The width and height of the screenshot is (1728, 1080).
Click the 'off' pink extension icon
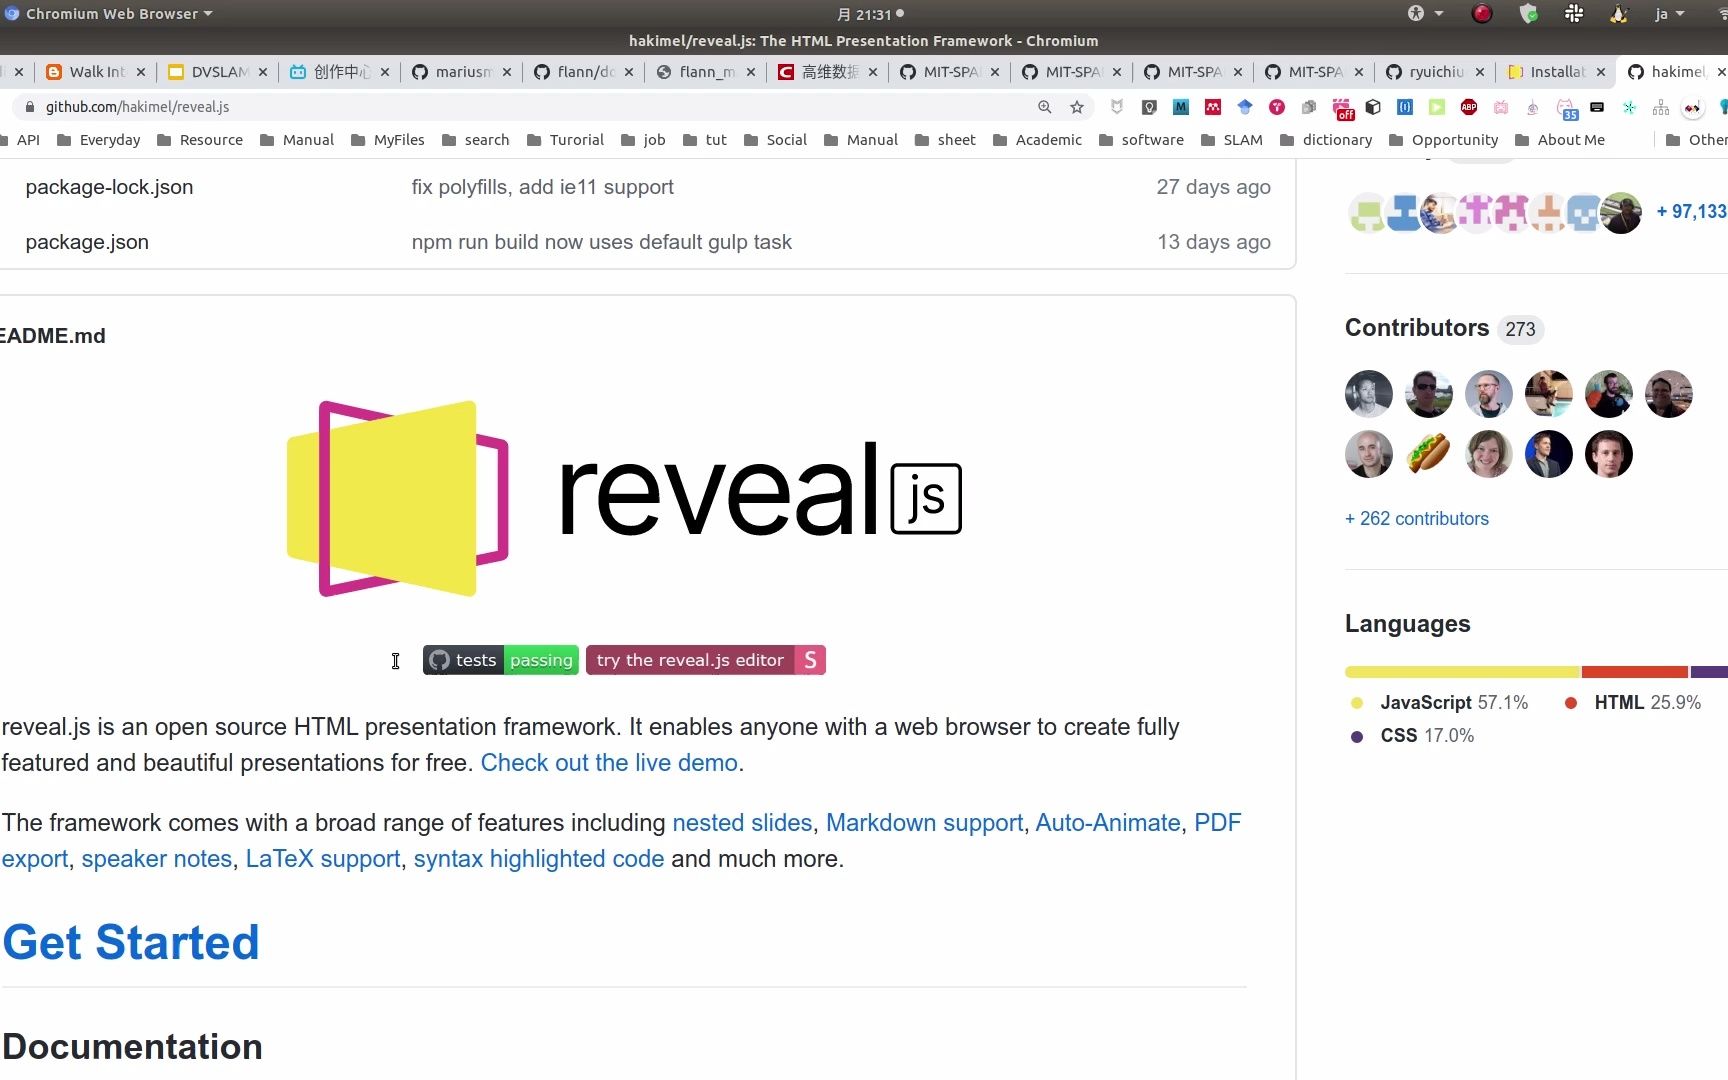(x=1343, y=107)
